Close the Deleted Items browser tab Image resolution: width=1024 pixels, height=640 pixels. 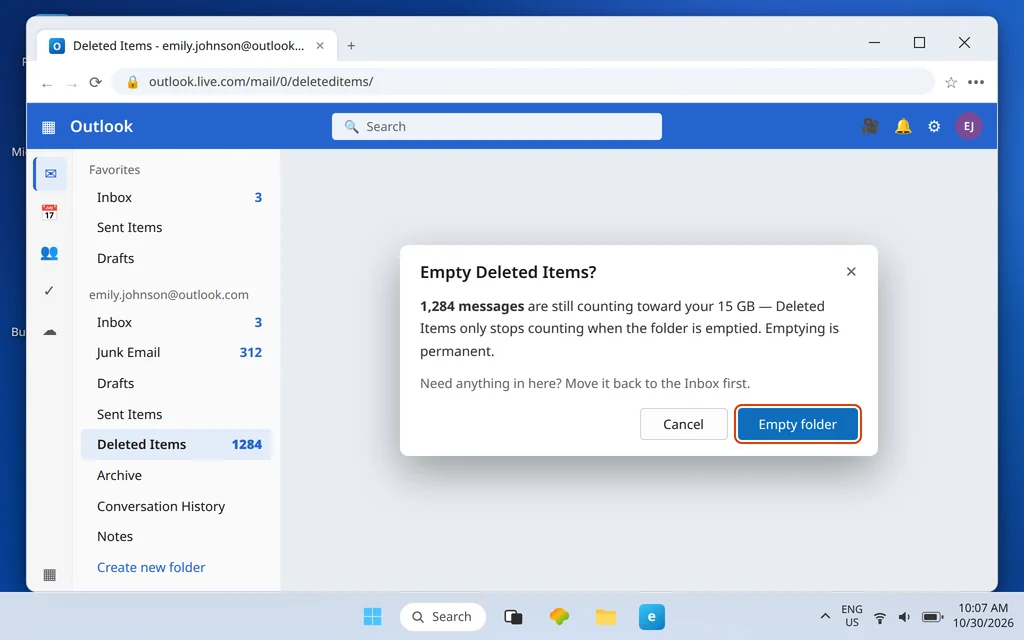click(x=320, y=46)
